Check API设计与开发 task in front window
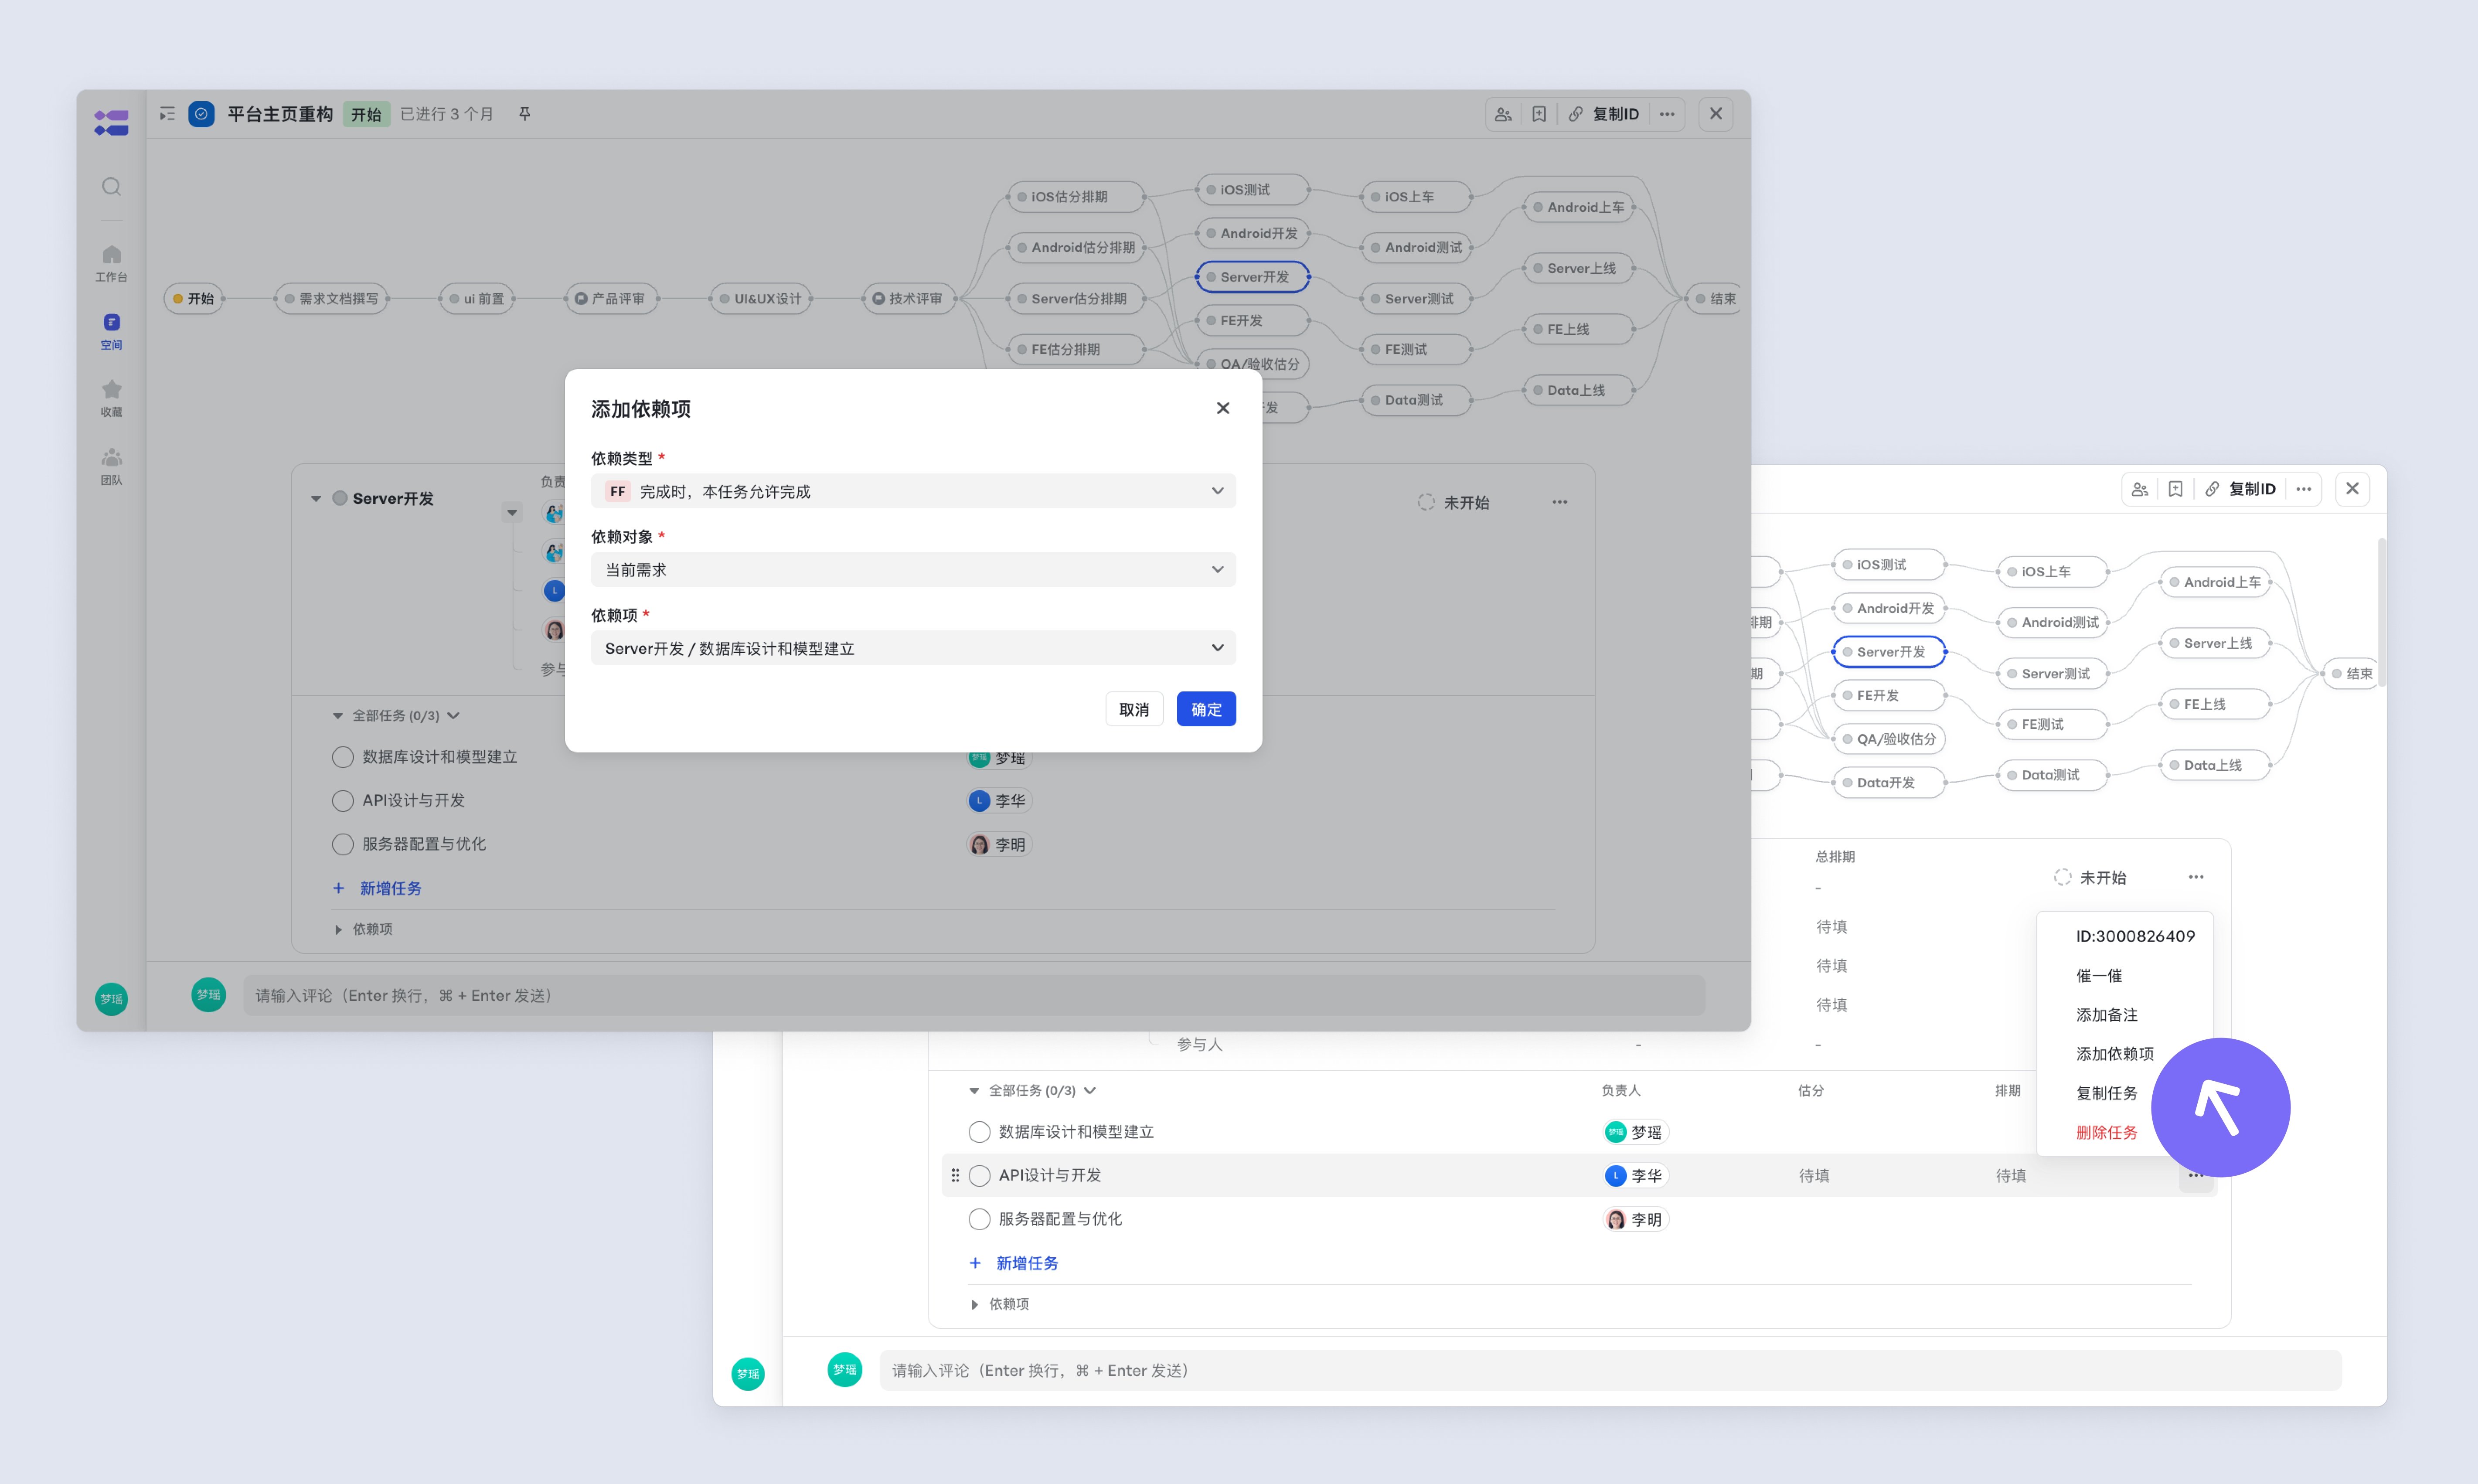This screenshot has height=1484, width=2478. click(343, 800)
